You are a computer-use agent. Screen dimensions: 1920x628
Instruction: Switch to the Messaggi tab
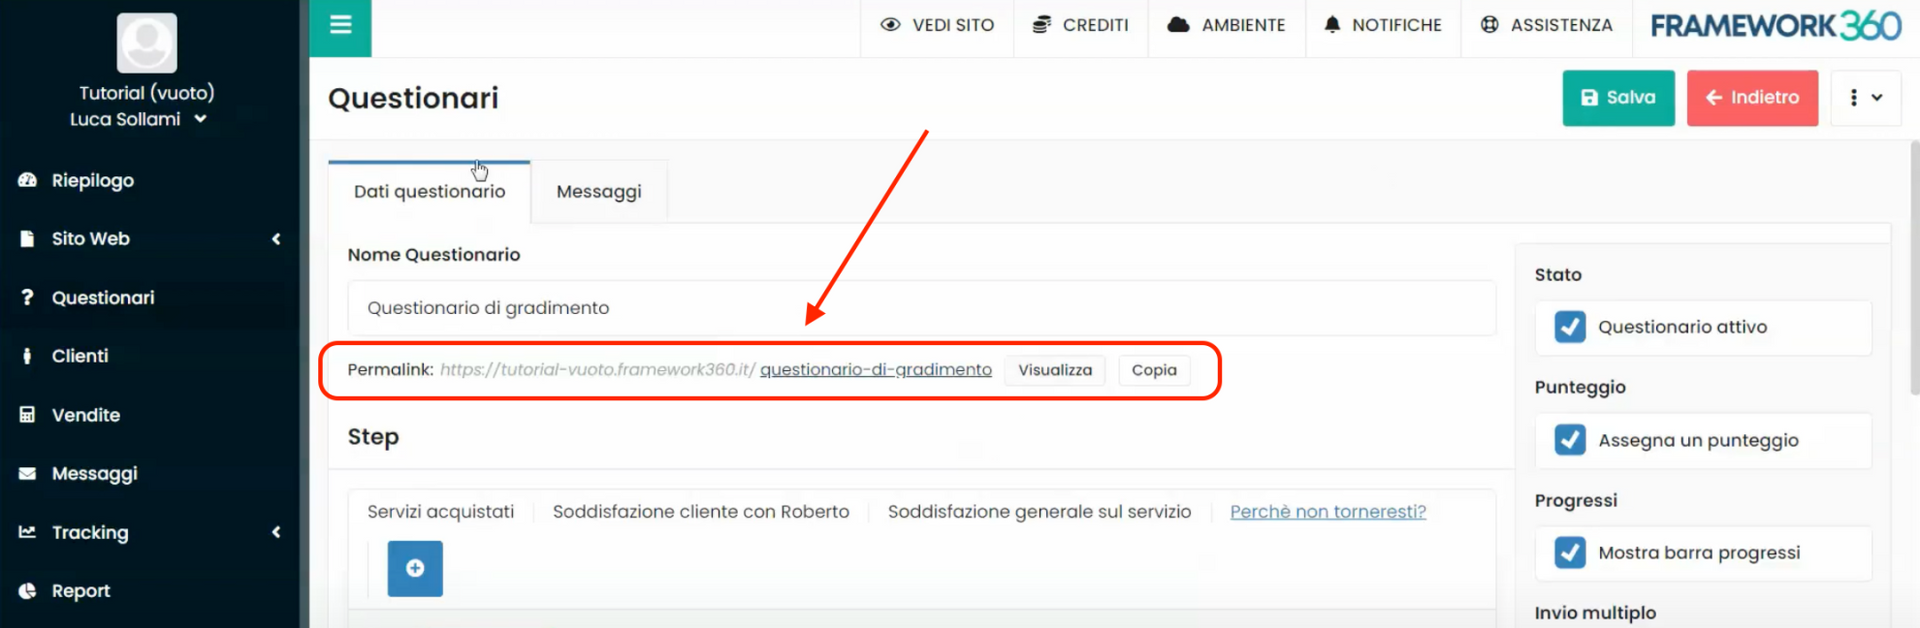tap(598, 192)
